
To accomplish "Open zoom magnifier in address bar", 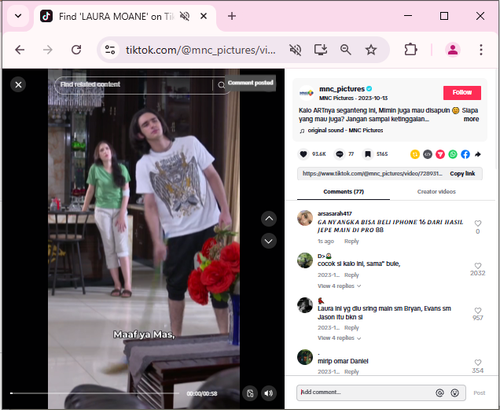I will click(346, 50).
